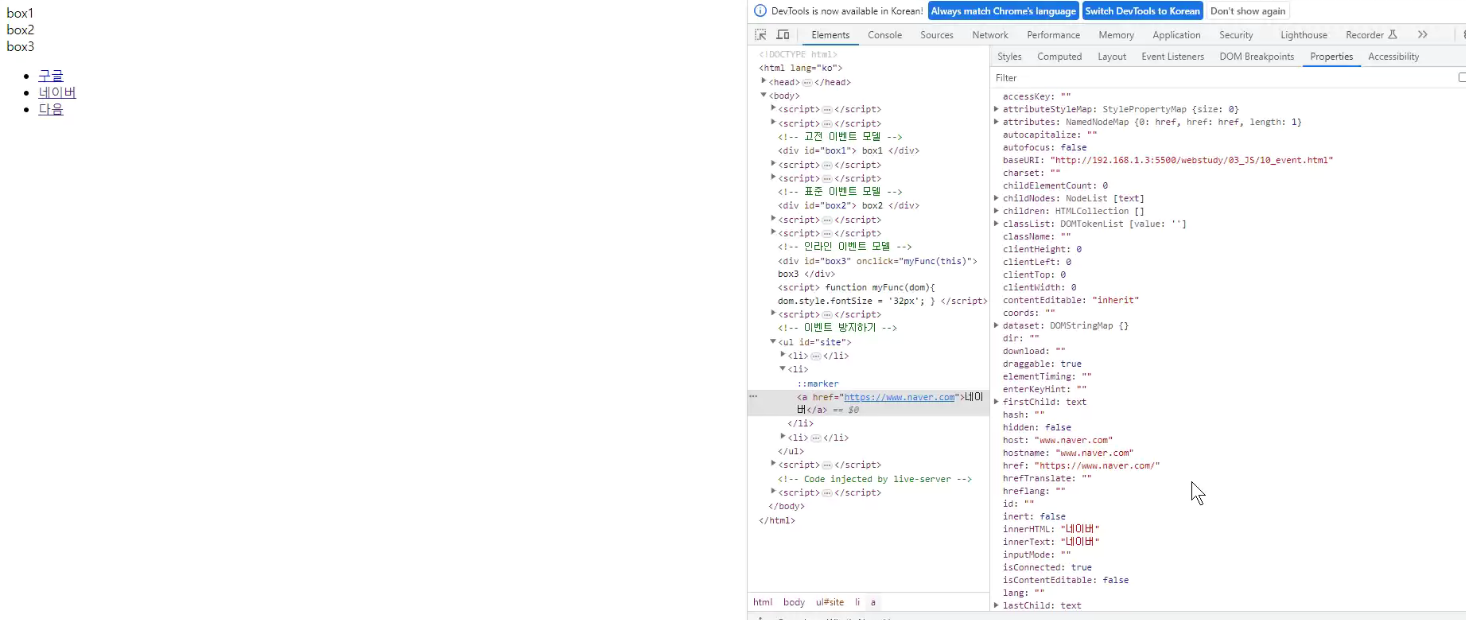Expand the head element node
1466x620 pixels.
[764, 82]
